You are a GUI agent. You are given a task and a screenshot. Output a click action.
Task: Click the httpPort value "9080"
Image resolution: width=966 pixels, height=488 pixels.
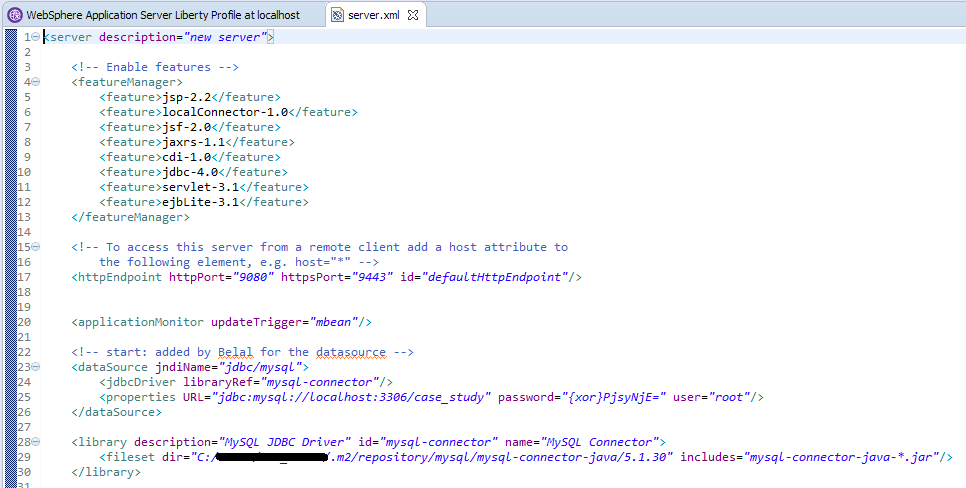[x=253, y=277]
